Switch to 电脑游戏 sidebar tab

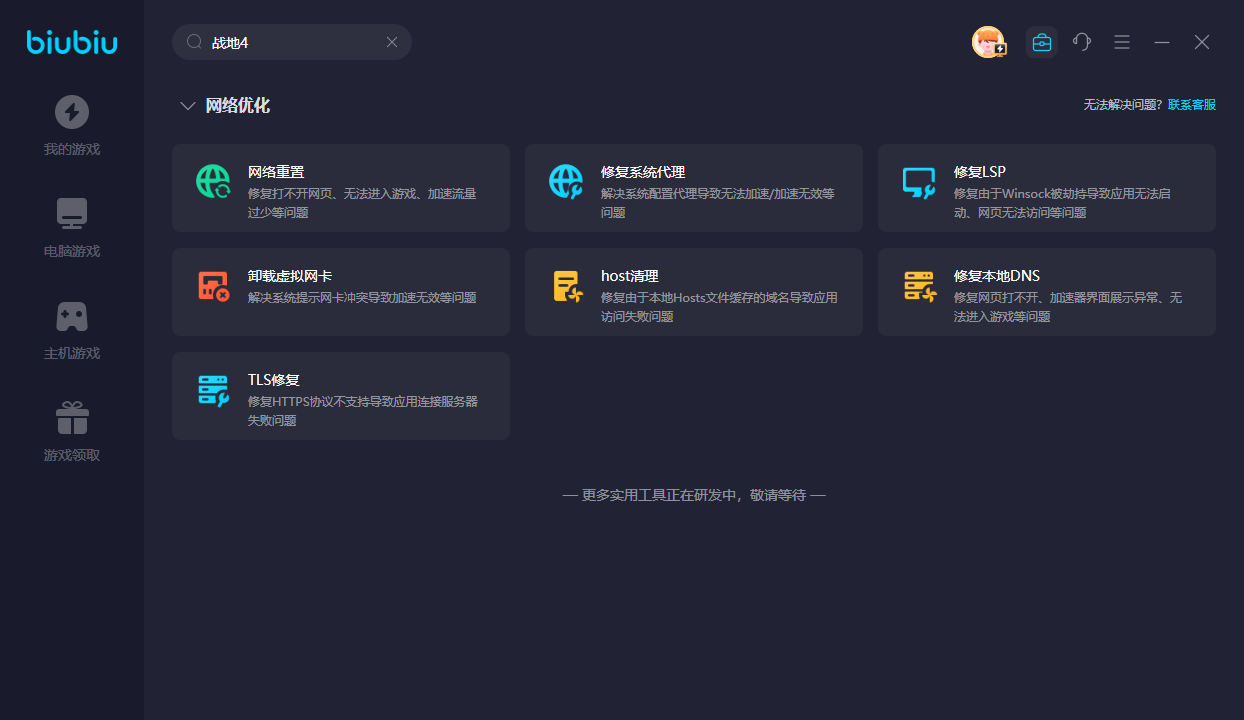tap(72, 228)
